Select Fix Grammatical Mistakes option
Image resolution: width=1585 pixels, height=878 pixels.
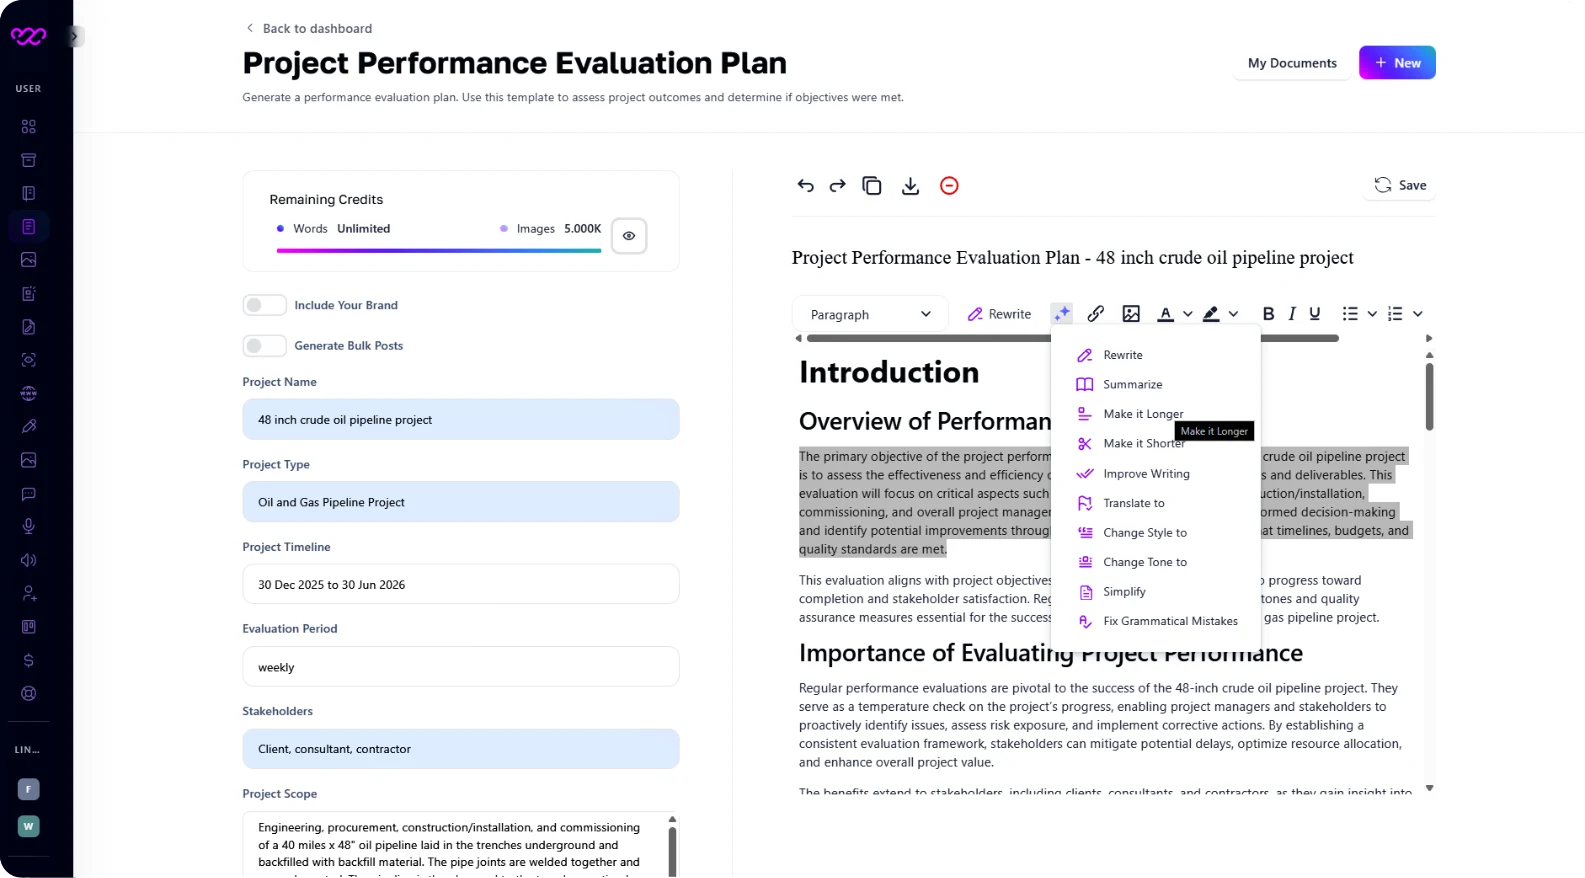(x=1156, y=621)
